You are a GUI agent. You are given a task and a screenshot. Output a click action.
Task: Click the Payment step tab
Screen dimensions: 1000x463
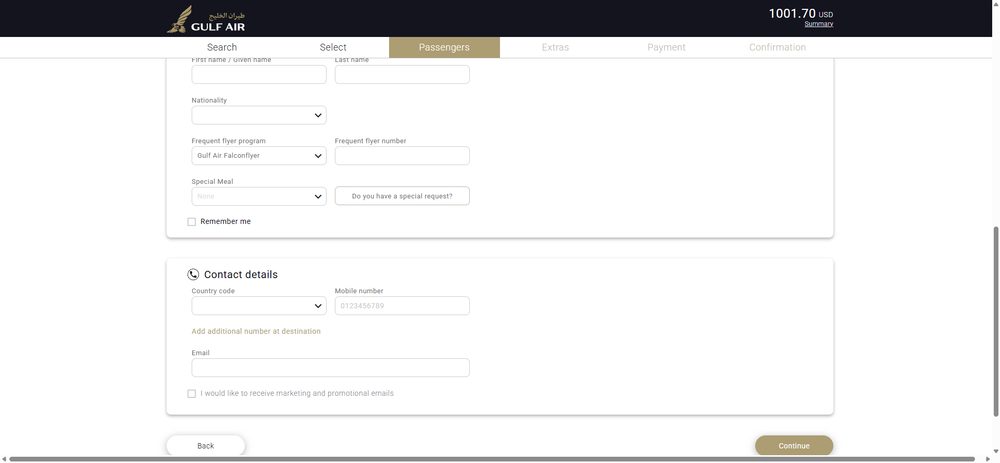pyautogui.click(x=666, y=47)
